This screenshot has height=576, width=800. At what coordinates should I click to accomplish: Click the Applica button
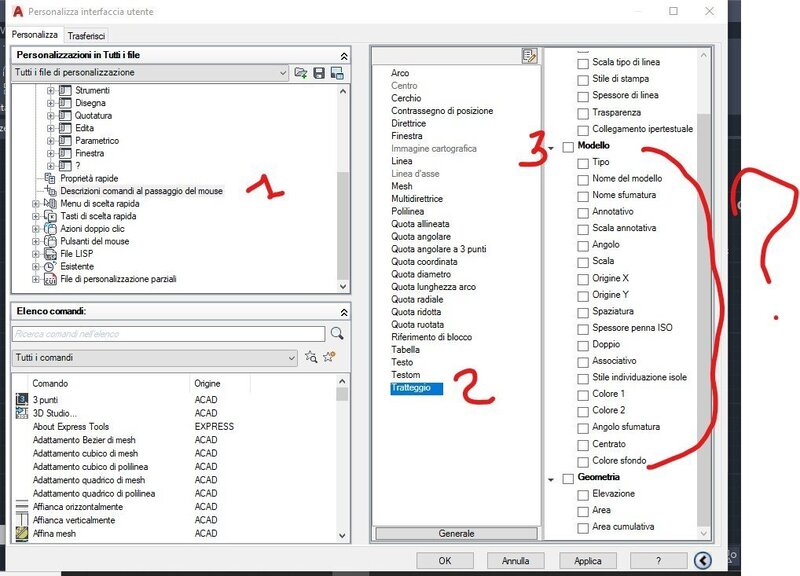pyautogui.click(x=588, y=561)
